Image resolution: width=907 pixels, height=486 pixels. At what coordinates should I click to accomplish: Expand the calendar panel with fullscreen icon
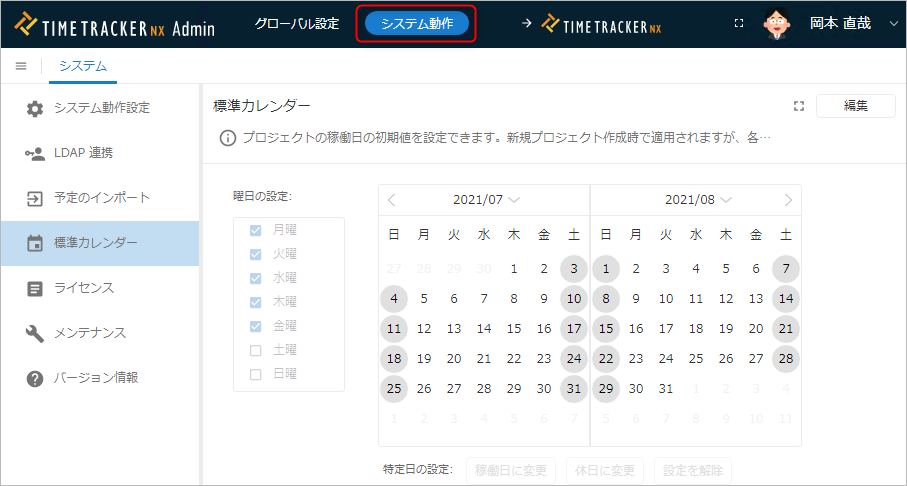(798, 106)
